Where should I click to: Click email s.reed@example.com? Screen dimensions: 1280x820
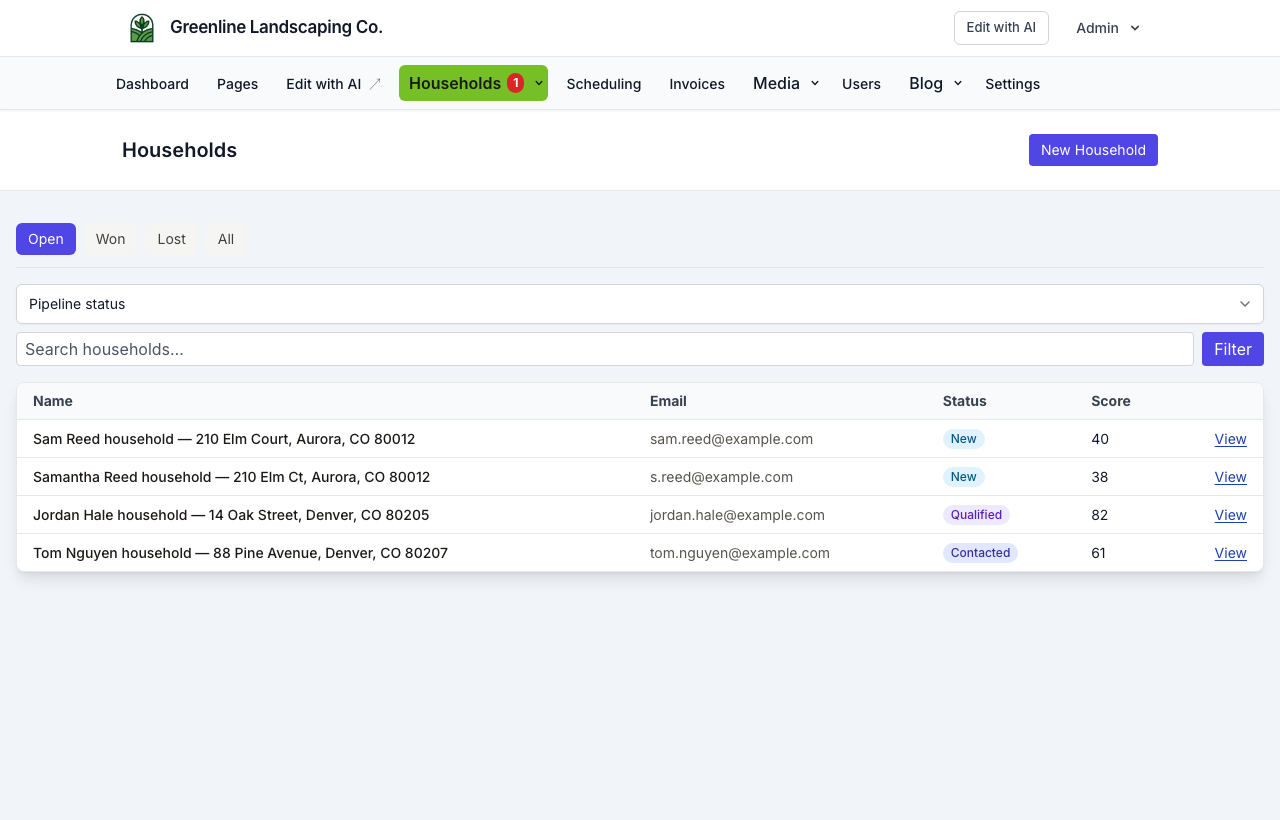(x=721, y=477)
